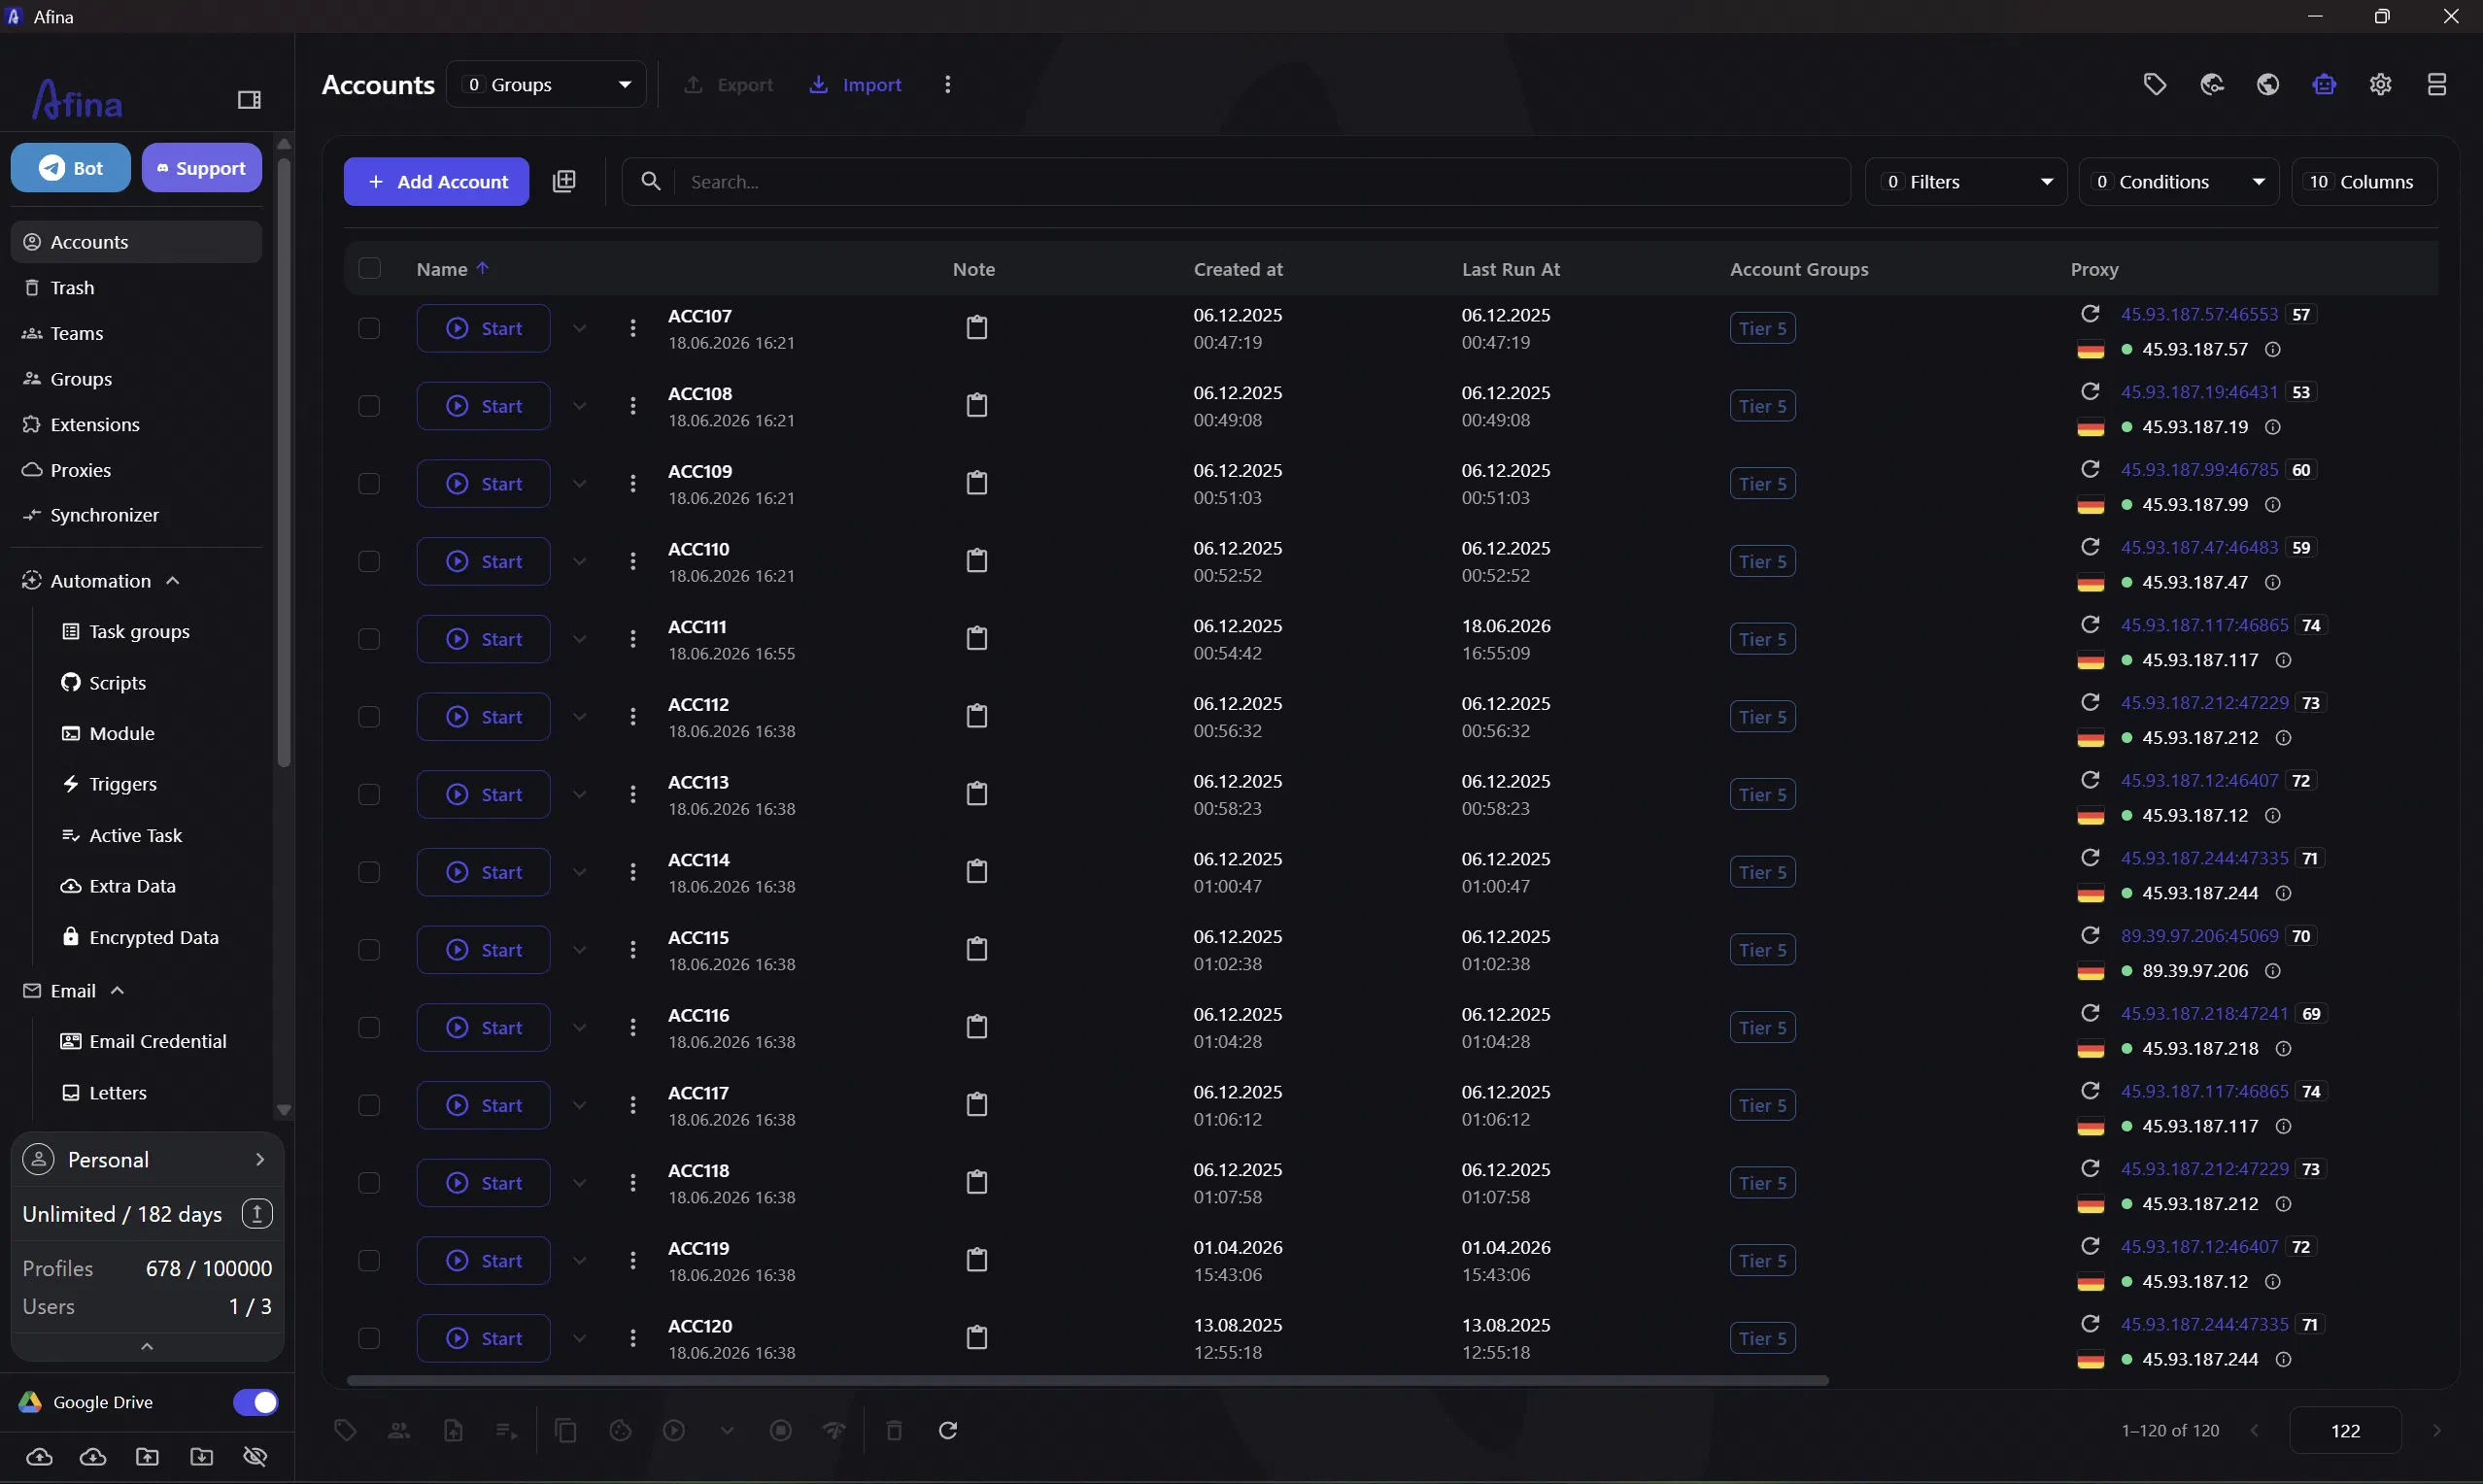This screenshot has height=1484, width=2483.
Task: Click the Support button
Action: pyautogui.click(x=202, y=168)
